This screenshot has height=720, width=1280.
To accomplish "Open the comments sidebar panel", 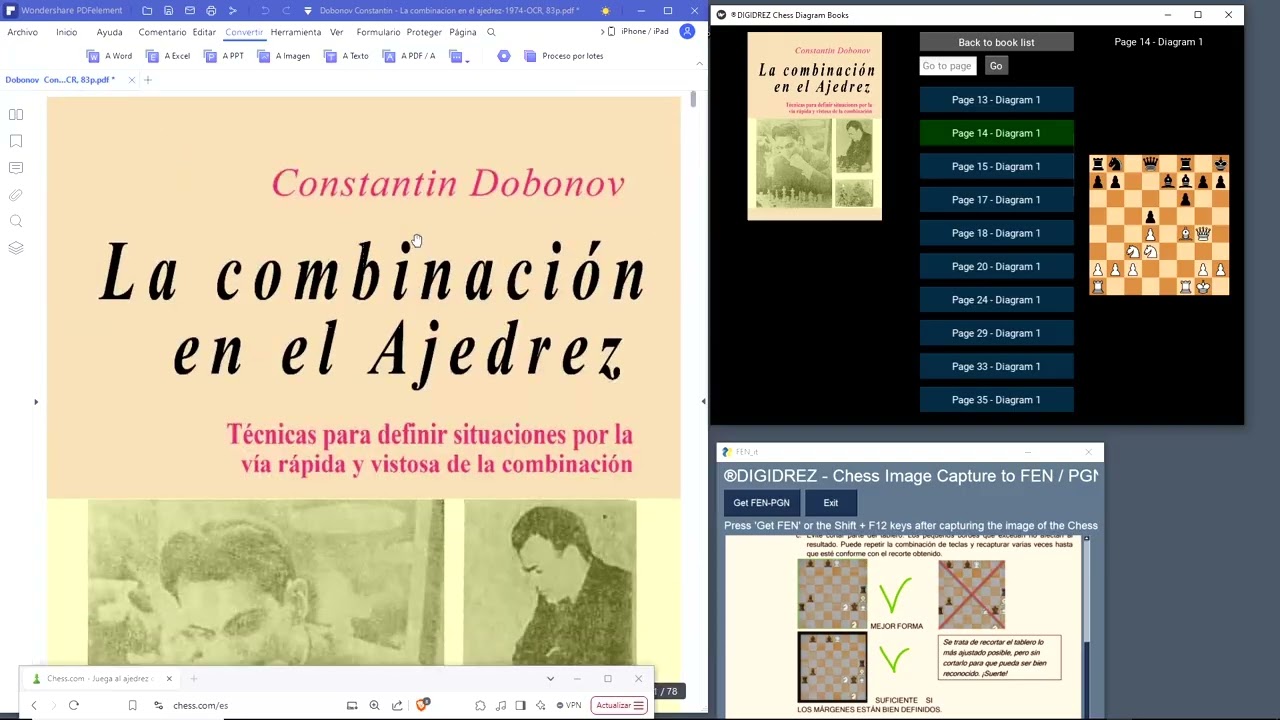I will (16, 168).
